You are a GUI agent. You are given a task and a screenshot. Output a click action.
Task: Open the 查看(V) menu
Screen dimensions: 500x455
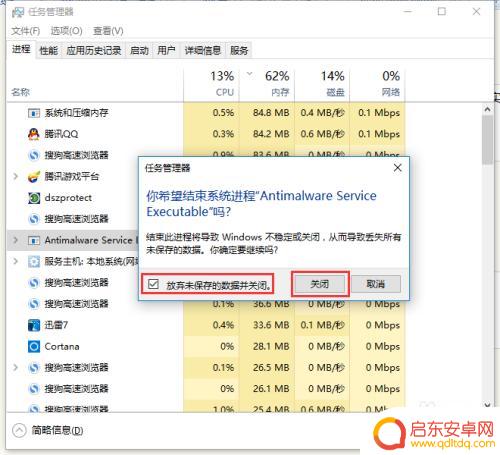click(108, 31)
